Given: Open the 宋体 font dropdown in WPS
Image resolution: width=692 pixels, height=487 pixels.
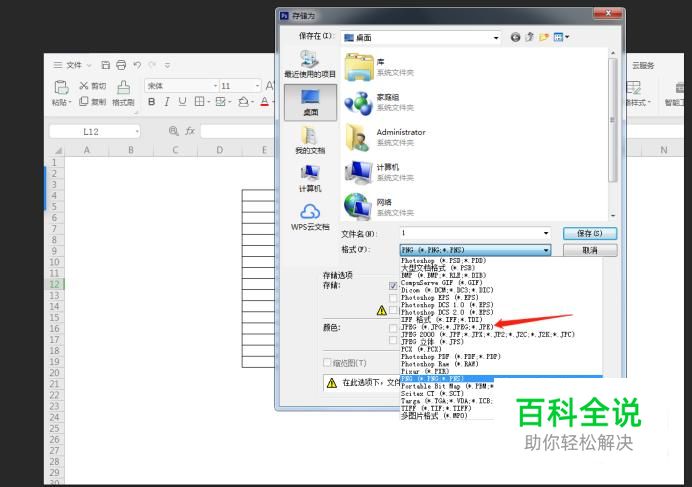Looking at the screenshot, I should (x=215, y=86).
